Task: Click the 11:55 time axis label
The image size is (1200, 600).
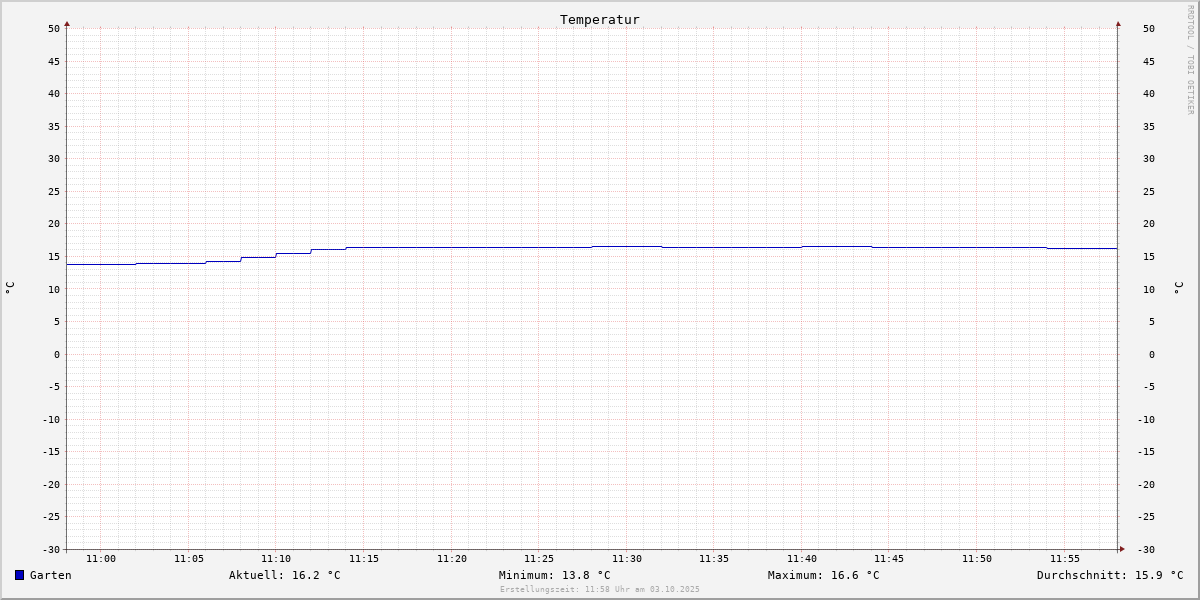Action: (x=1065, y=559)
